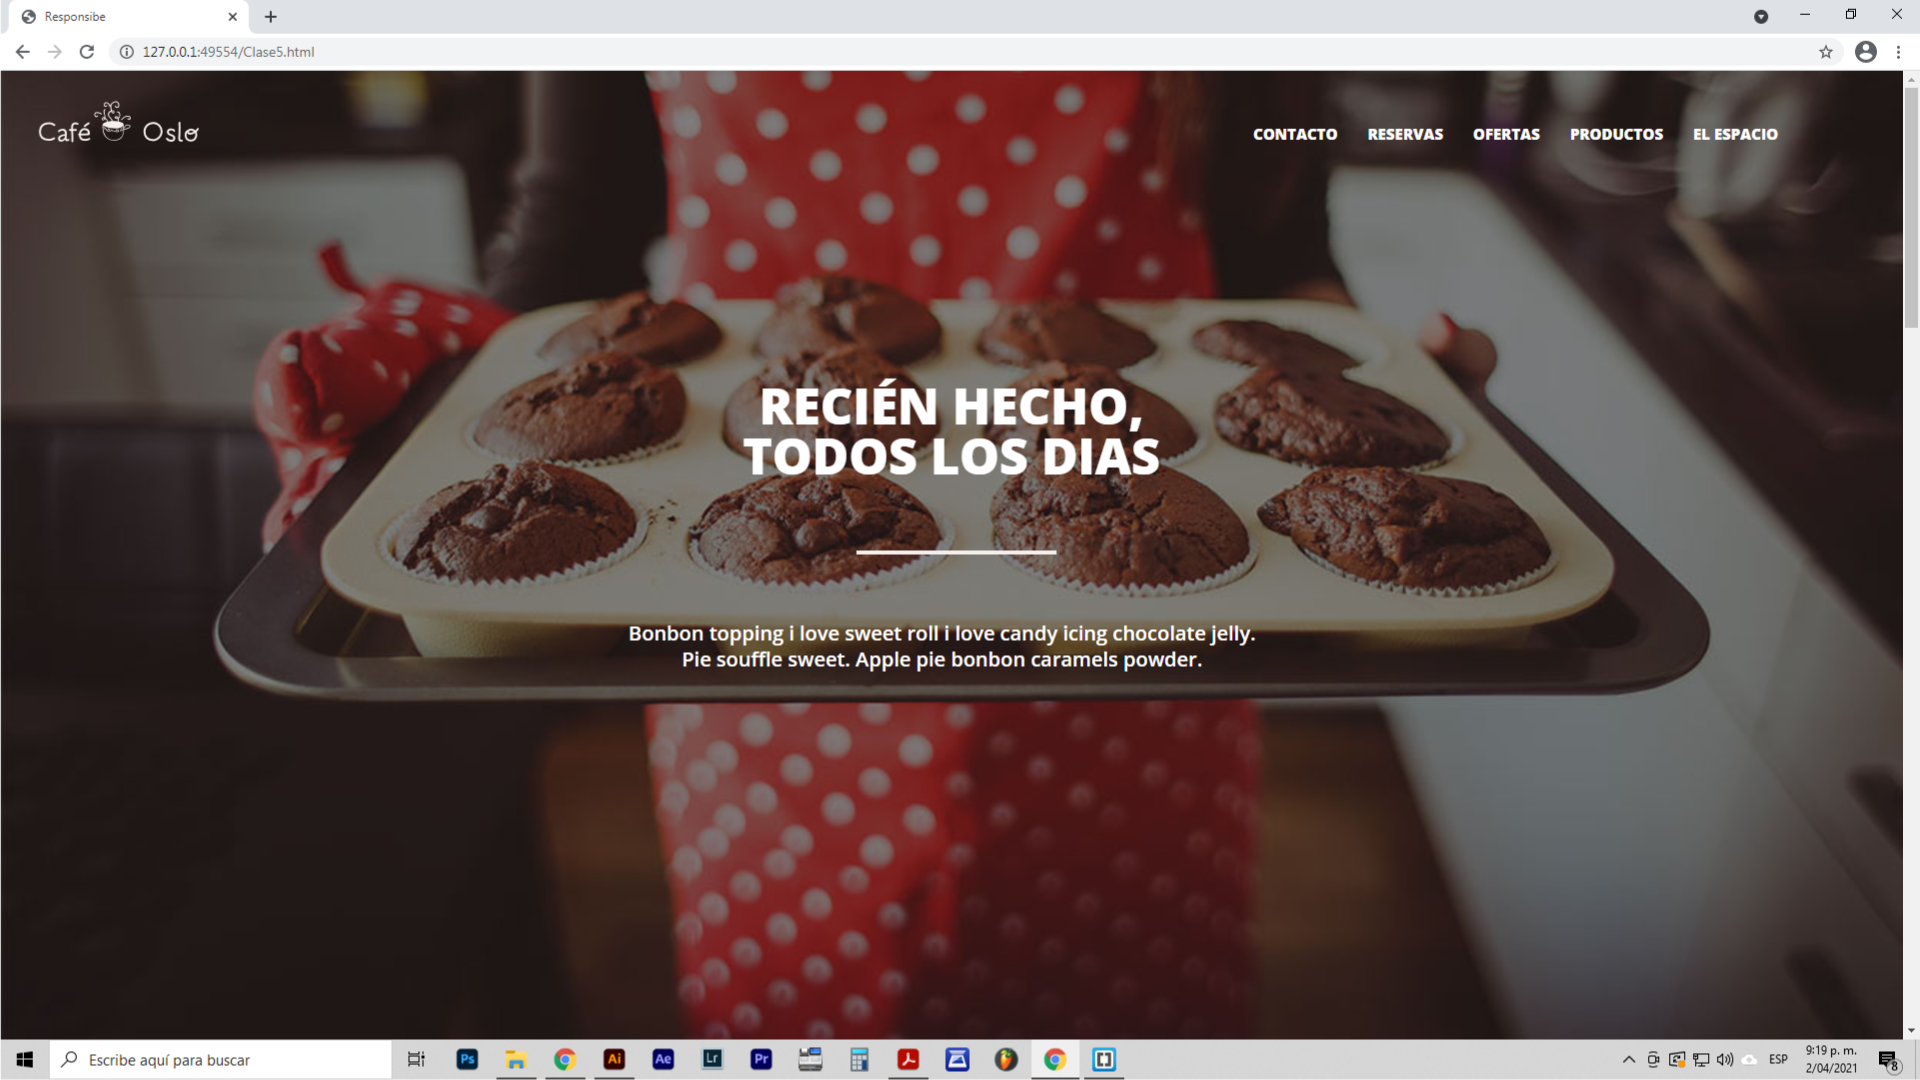Open the Chrome three-dot menu
Image resolution: width=1920 pixels, height=1080 pixels.
tap(1898, 52)
